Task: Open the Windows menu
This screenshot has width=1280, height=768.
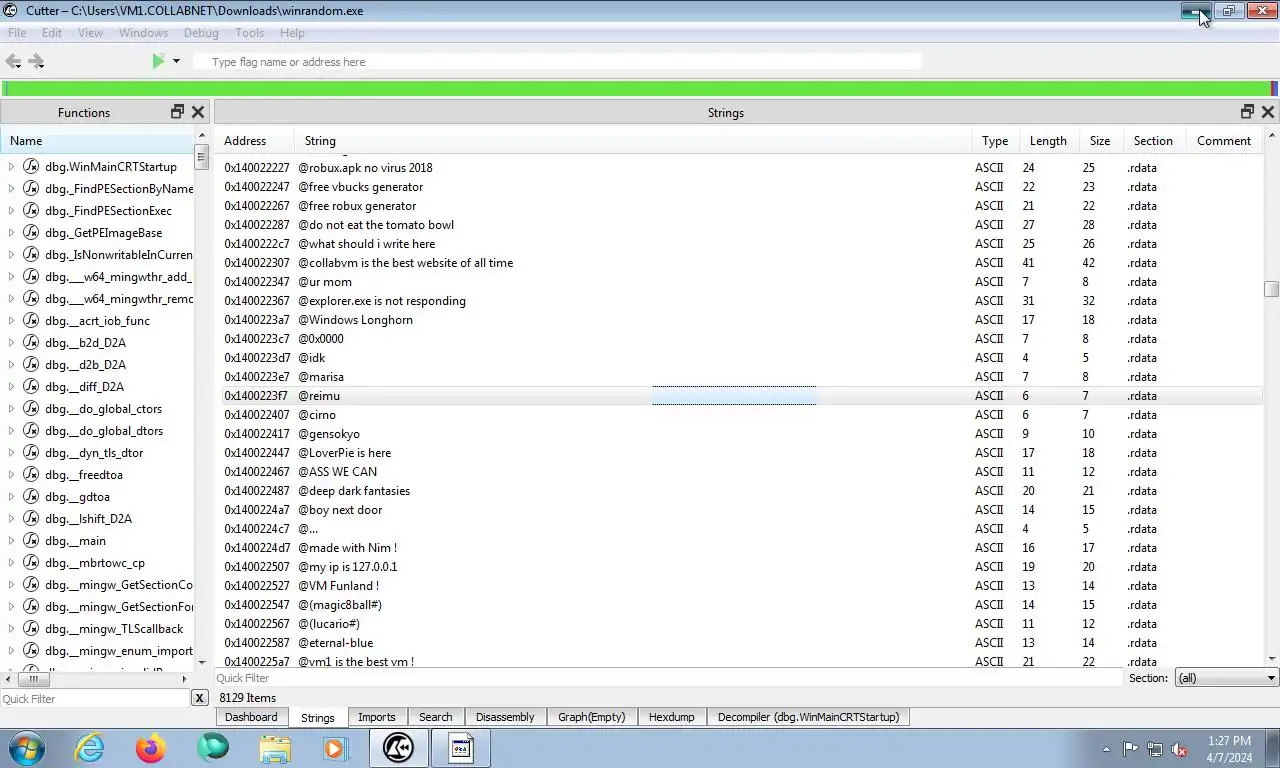Action: [x=143, y=33]
